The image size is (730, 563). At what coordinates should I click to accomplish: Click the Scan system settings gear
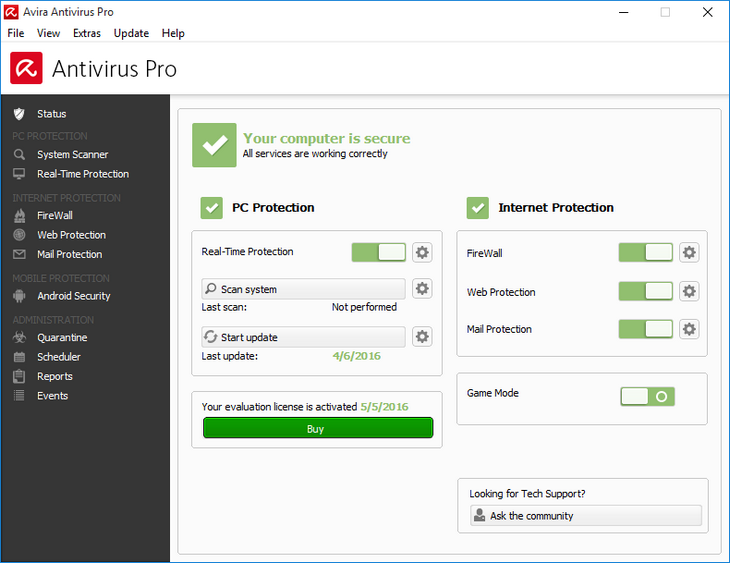(422, 289)
